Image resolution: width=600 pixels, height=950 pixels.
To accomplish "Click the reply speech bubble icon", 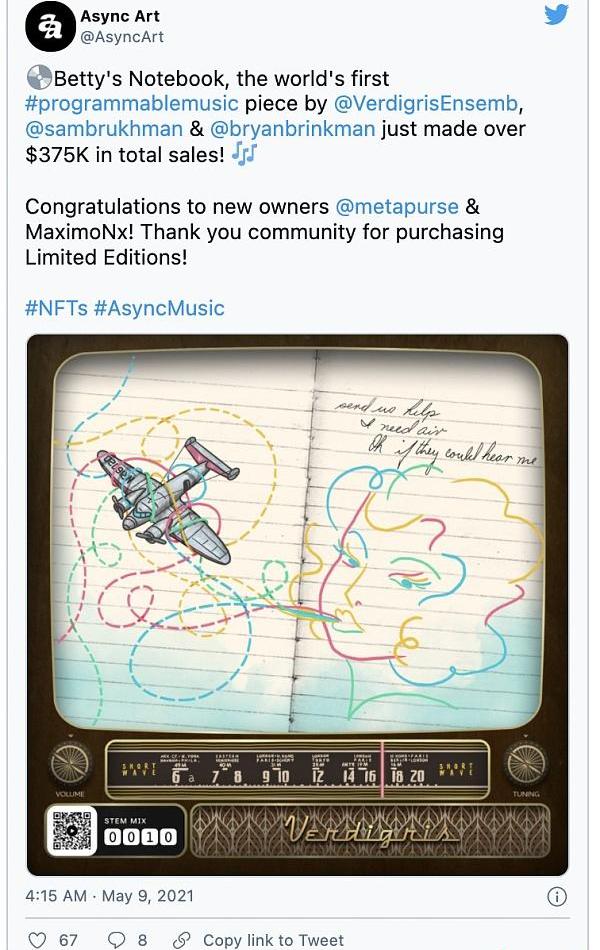I will point(117,940).
